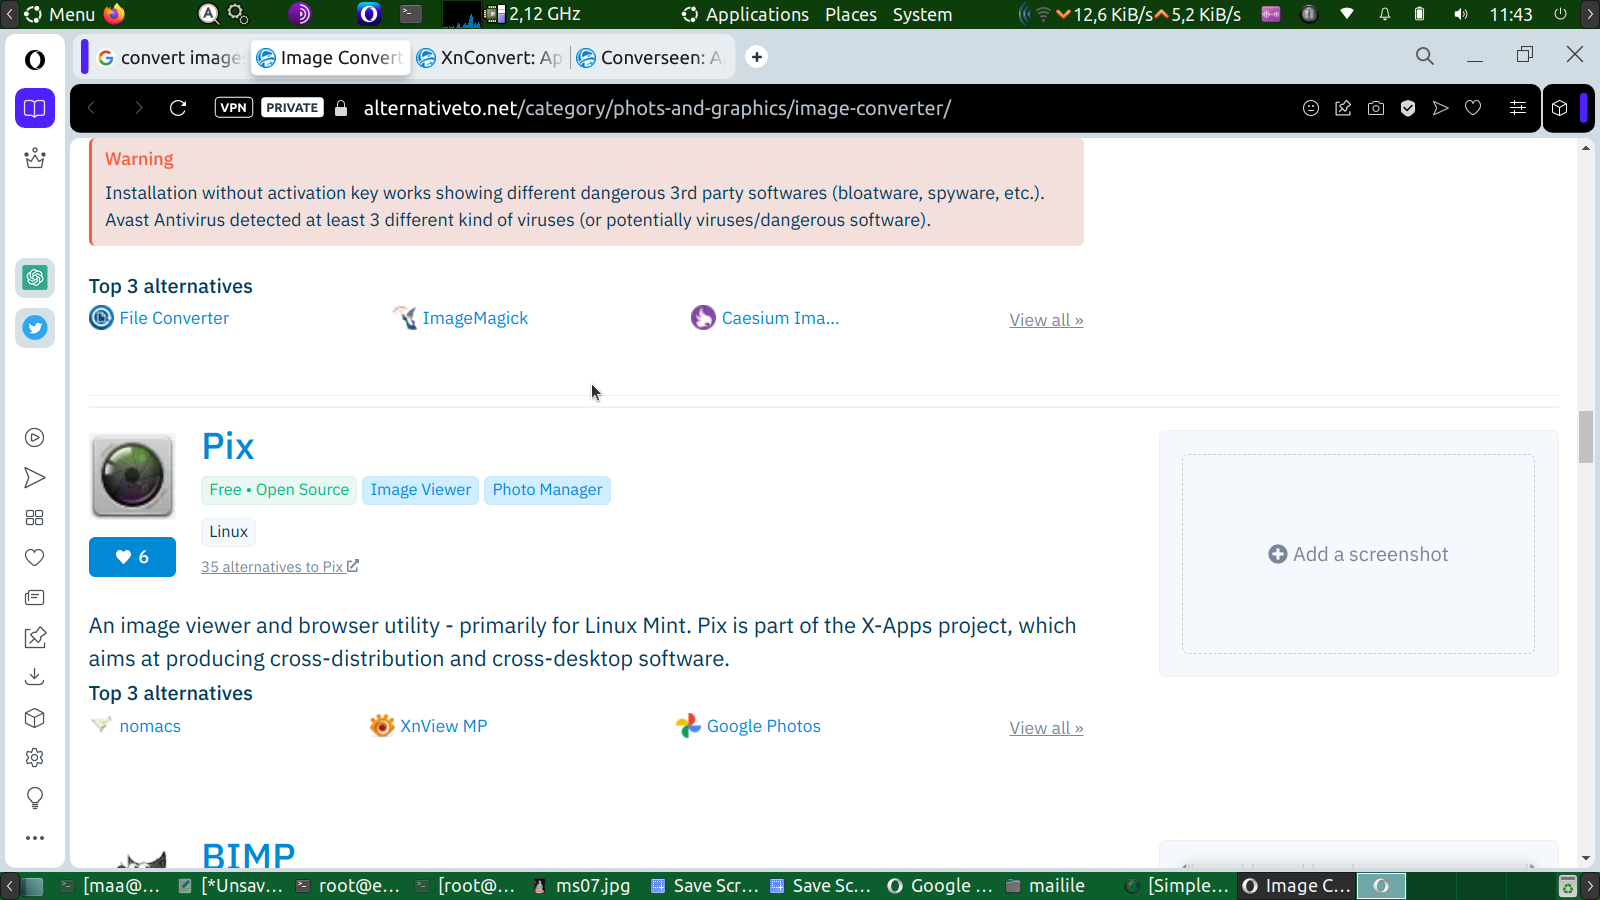Viewport: 1600px width, 900px height.
Task: Add page to bookmarks with heart icon
Action: (1473, 108)
